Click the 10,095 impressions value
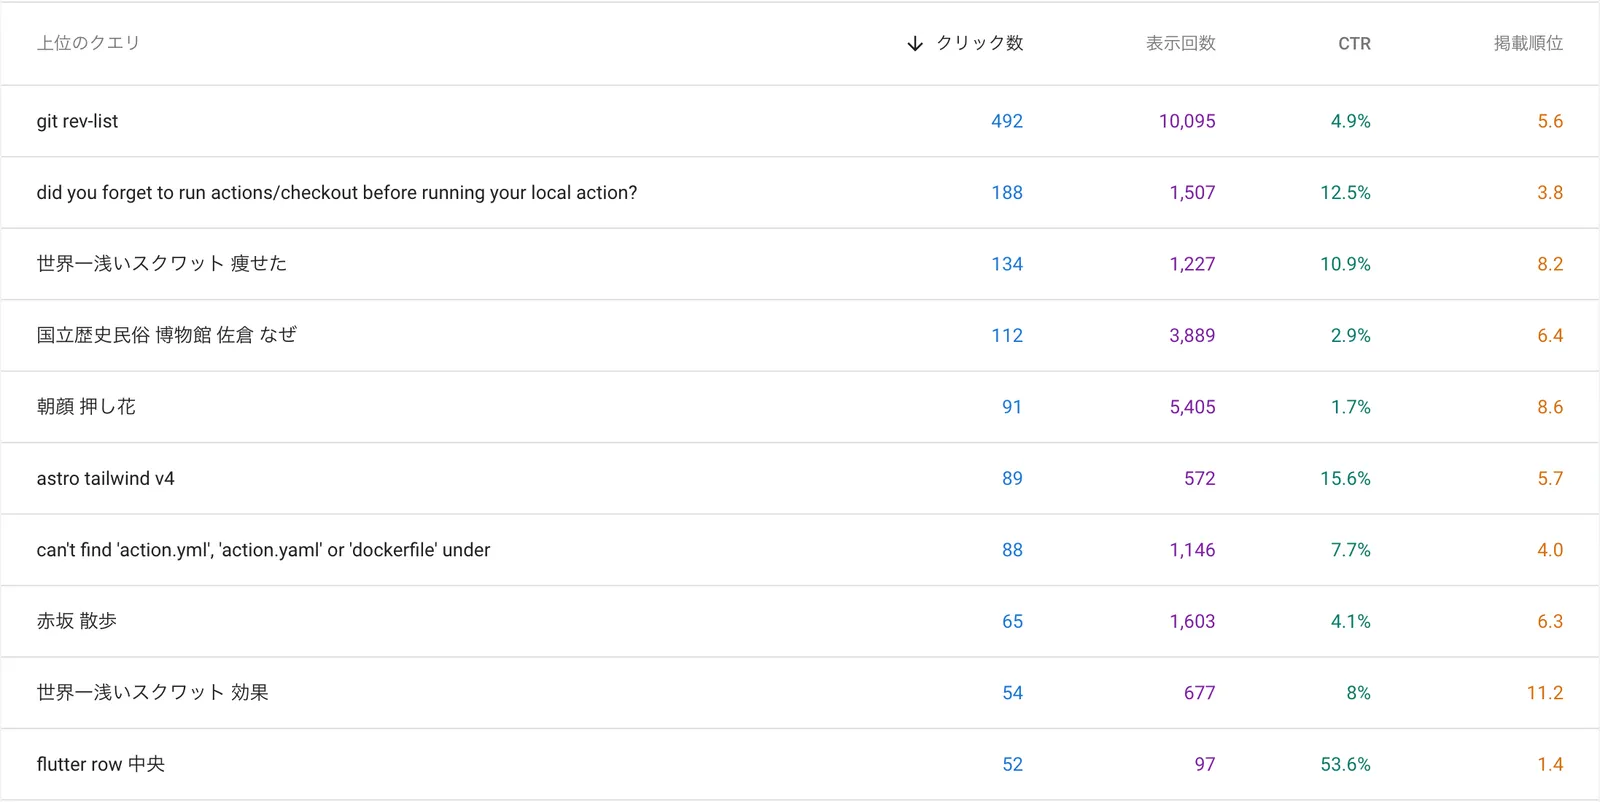The image size is (1600, 802). tap(1186, 121)
